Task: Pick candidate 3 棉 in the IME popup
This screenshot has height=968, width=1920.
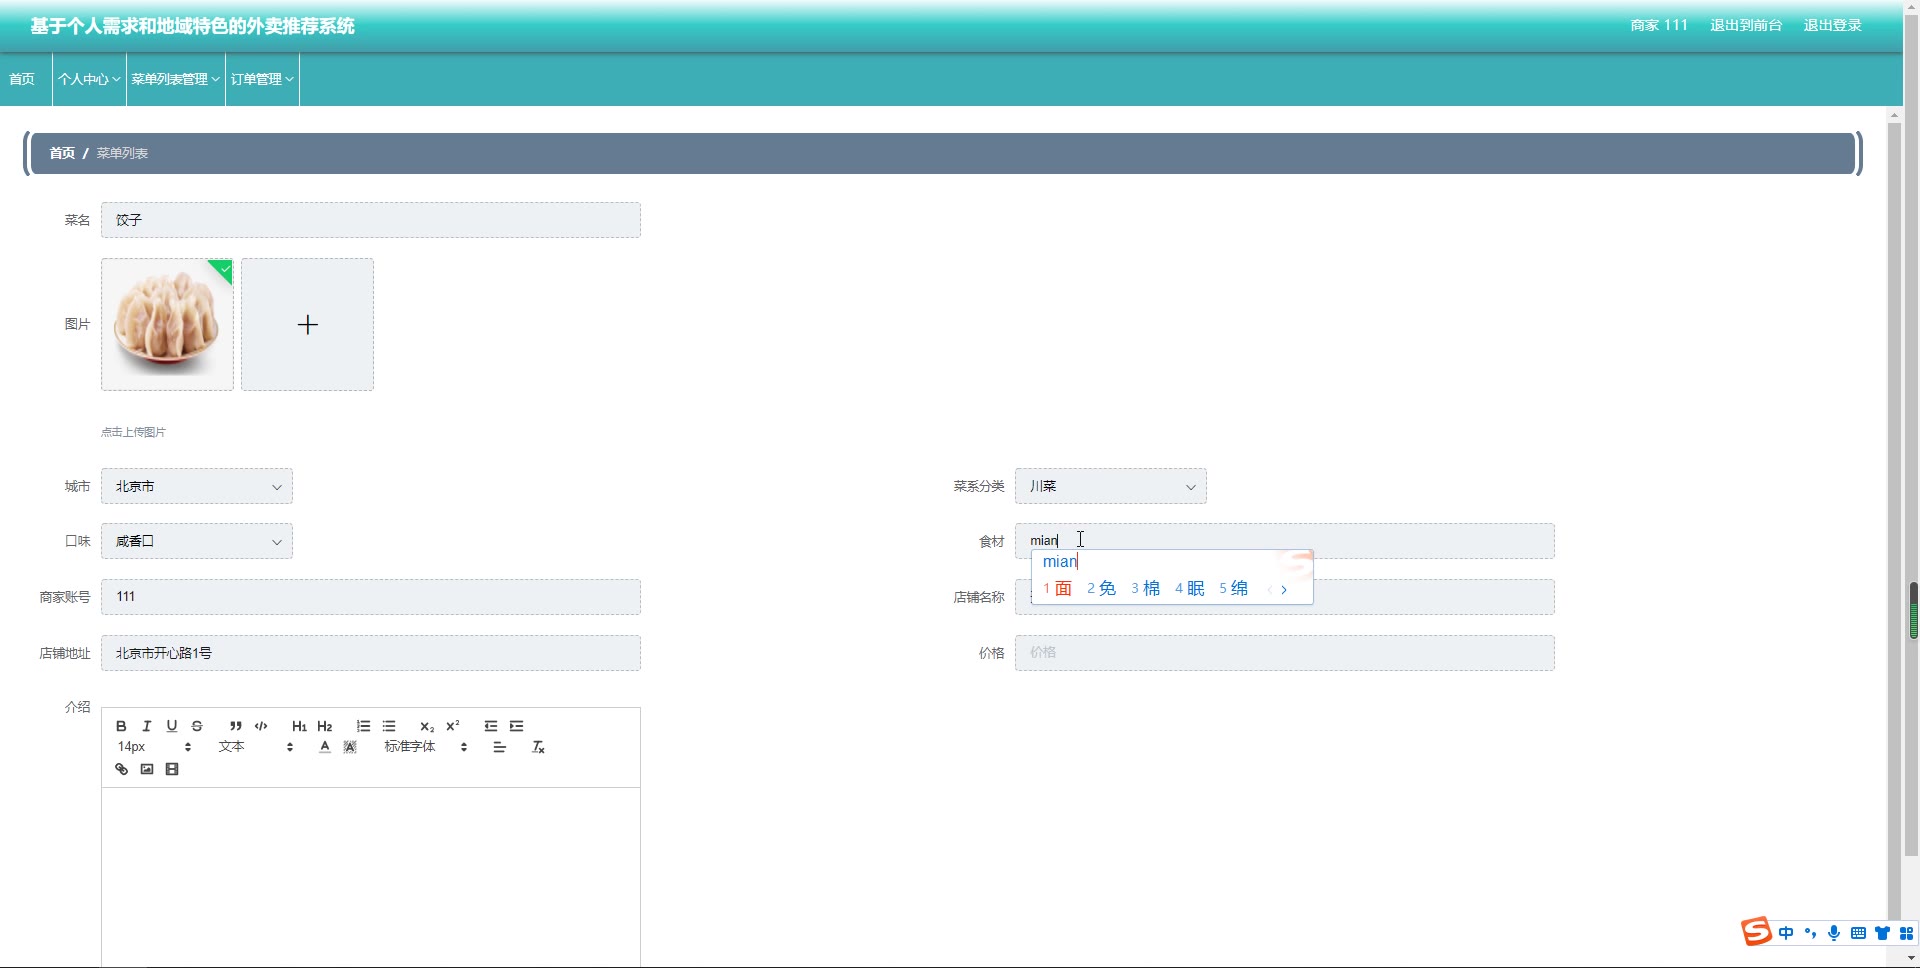Action: (x=1145, y=589)
